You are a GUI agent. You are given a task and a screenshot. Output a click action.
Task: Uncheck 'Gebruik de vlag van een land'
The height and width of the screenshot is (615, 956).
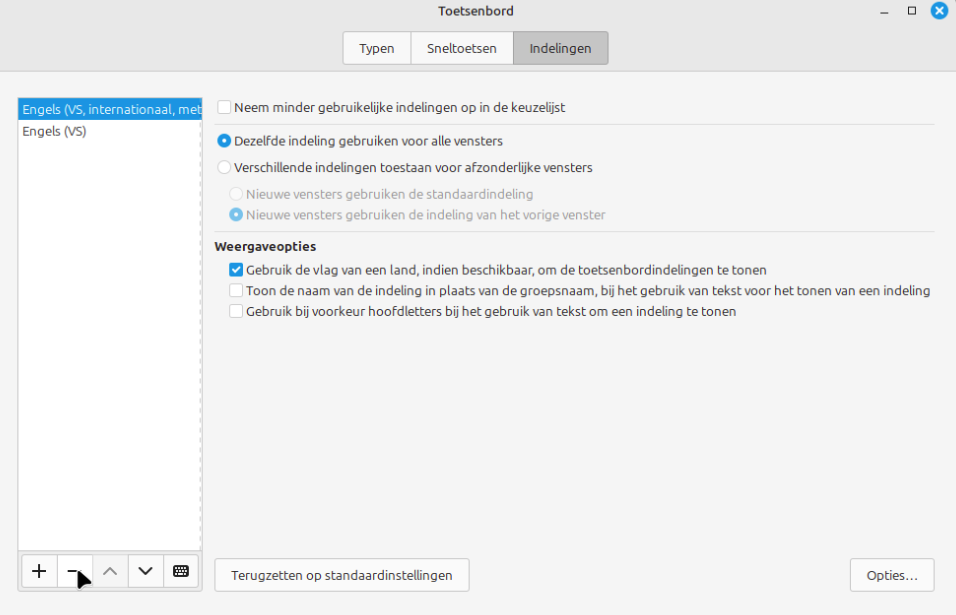pos(236,270)
